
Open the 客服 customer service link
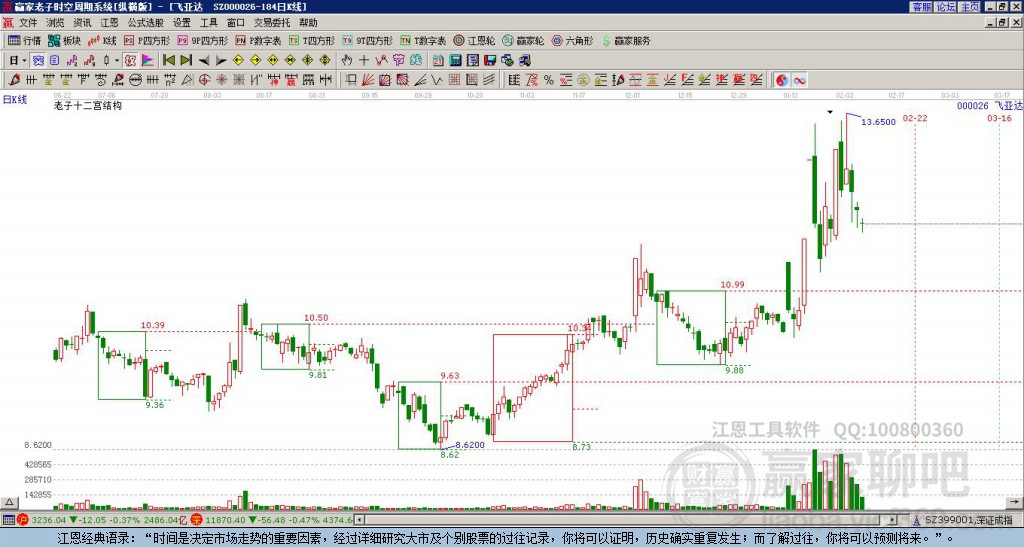tap(921, 7)
